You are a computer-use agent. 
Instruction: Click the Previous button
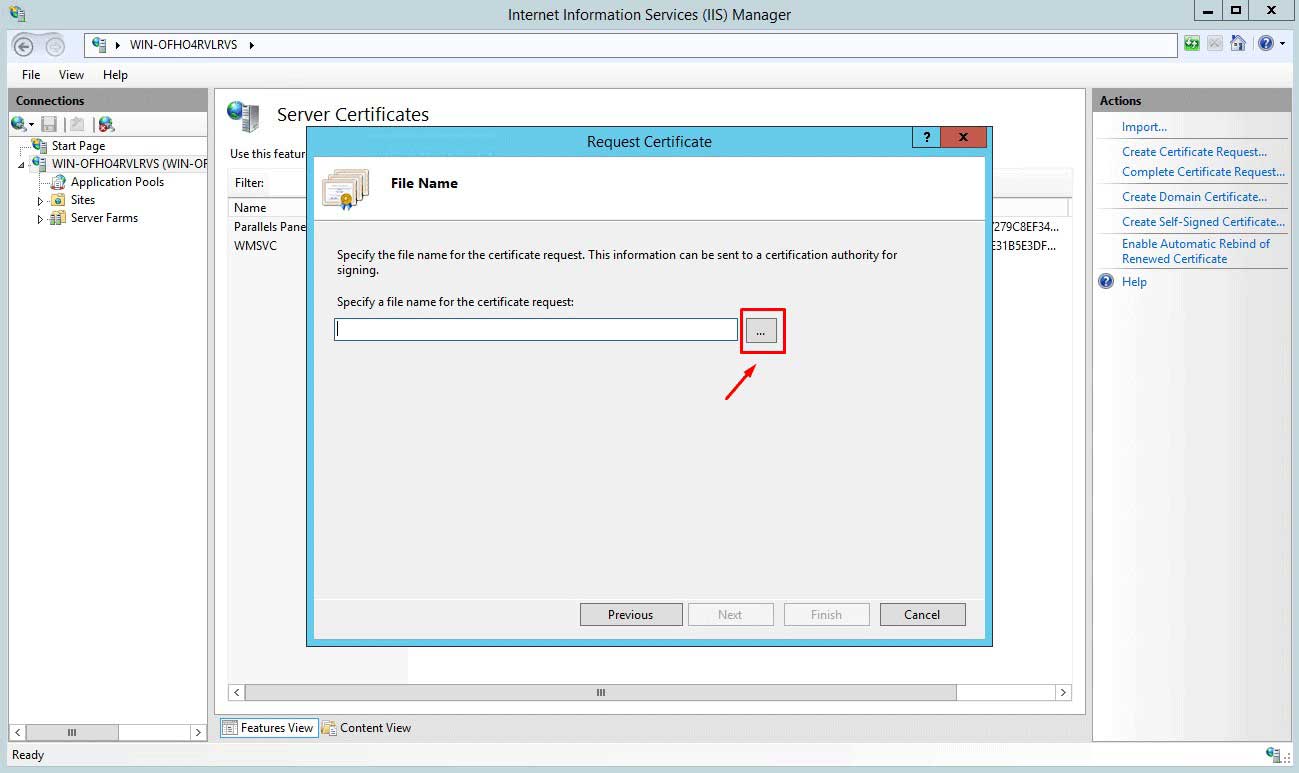click(630, 615)
